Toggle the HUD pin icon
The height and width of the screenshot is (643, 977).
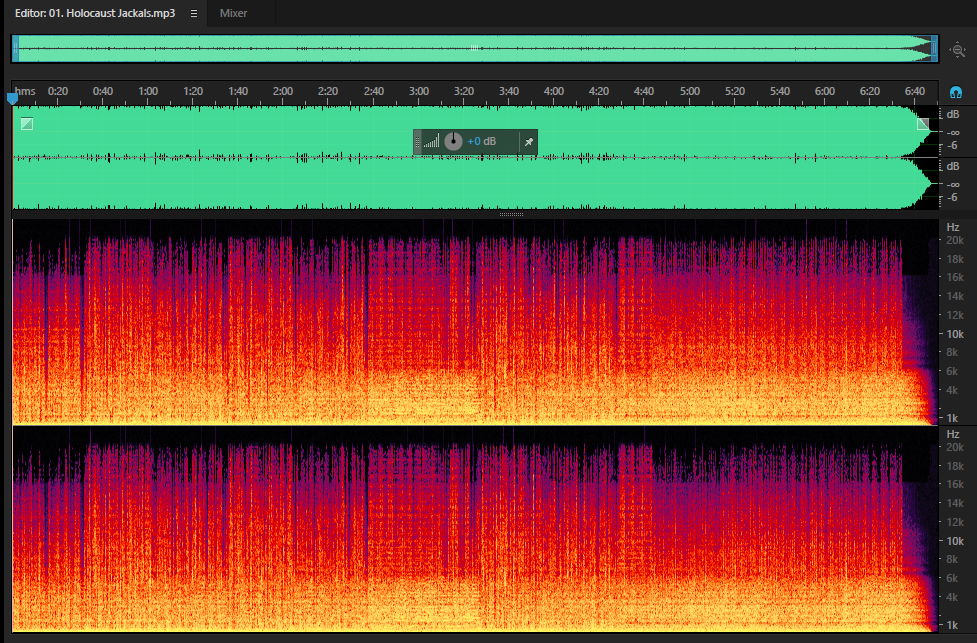[x=528, y=142]
